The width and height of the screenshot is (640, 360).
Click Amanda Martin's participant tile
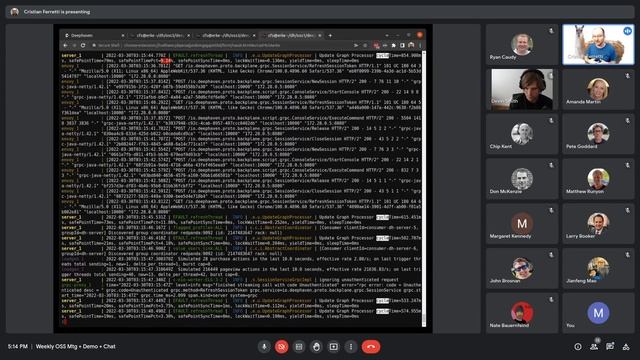(x=598, y=89)
